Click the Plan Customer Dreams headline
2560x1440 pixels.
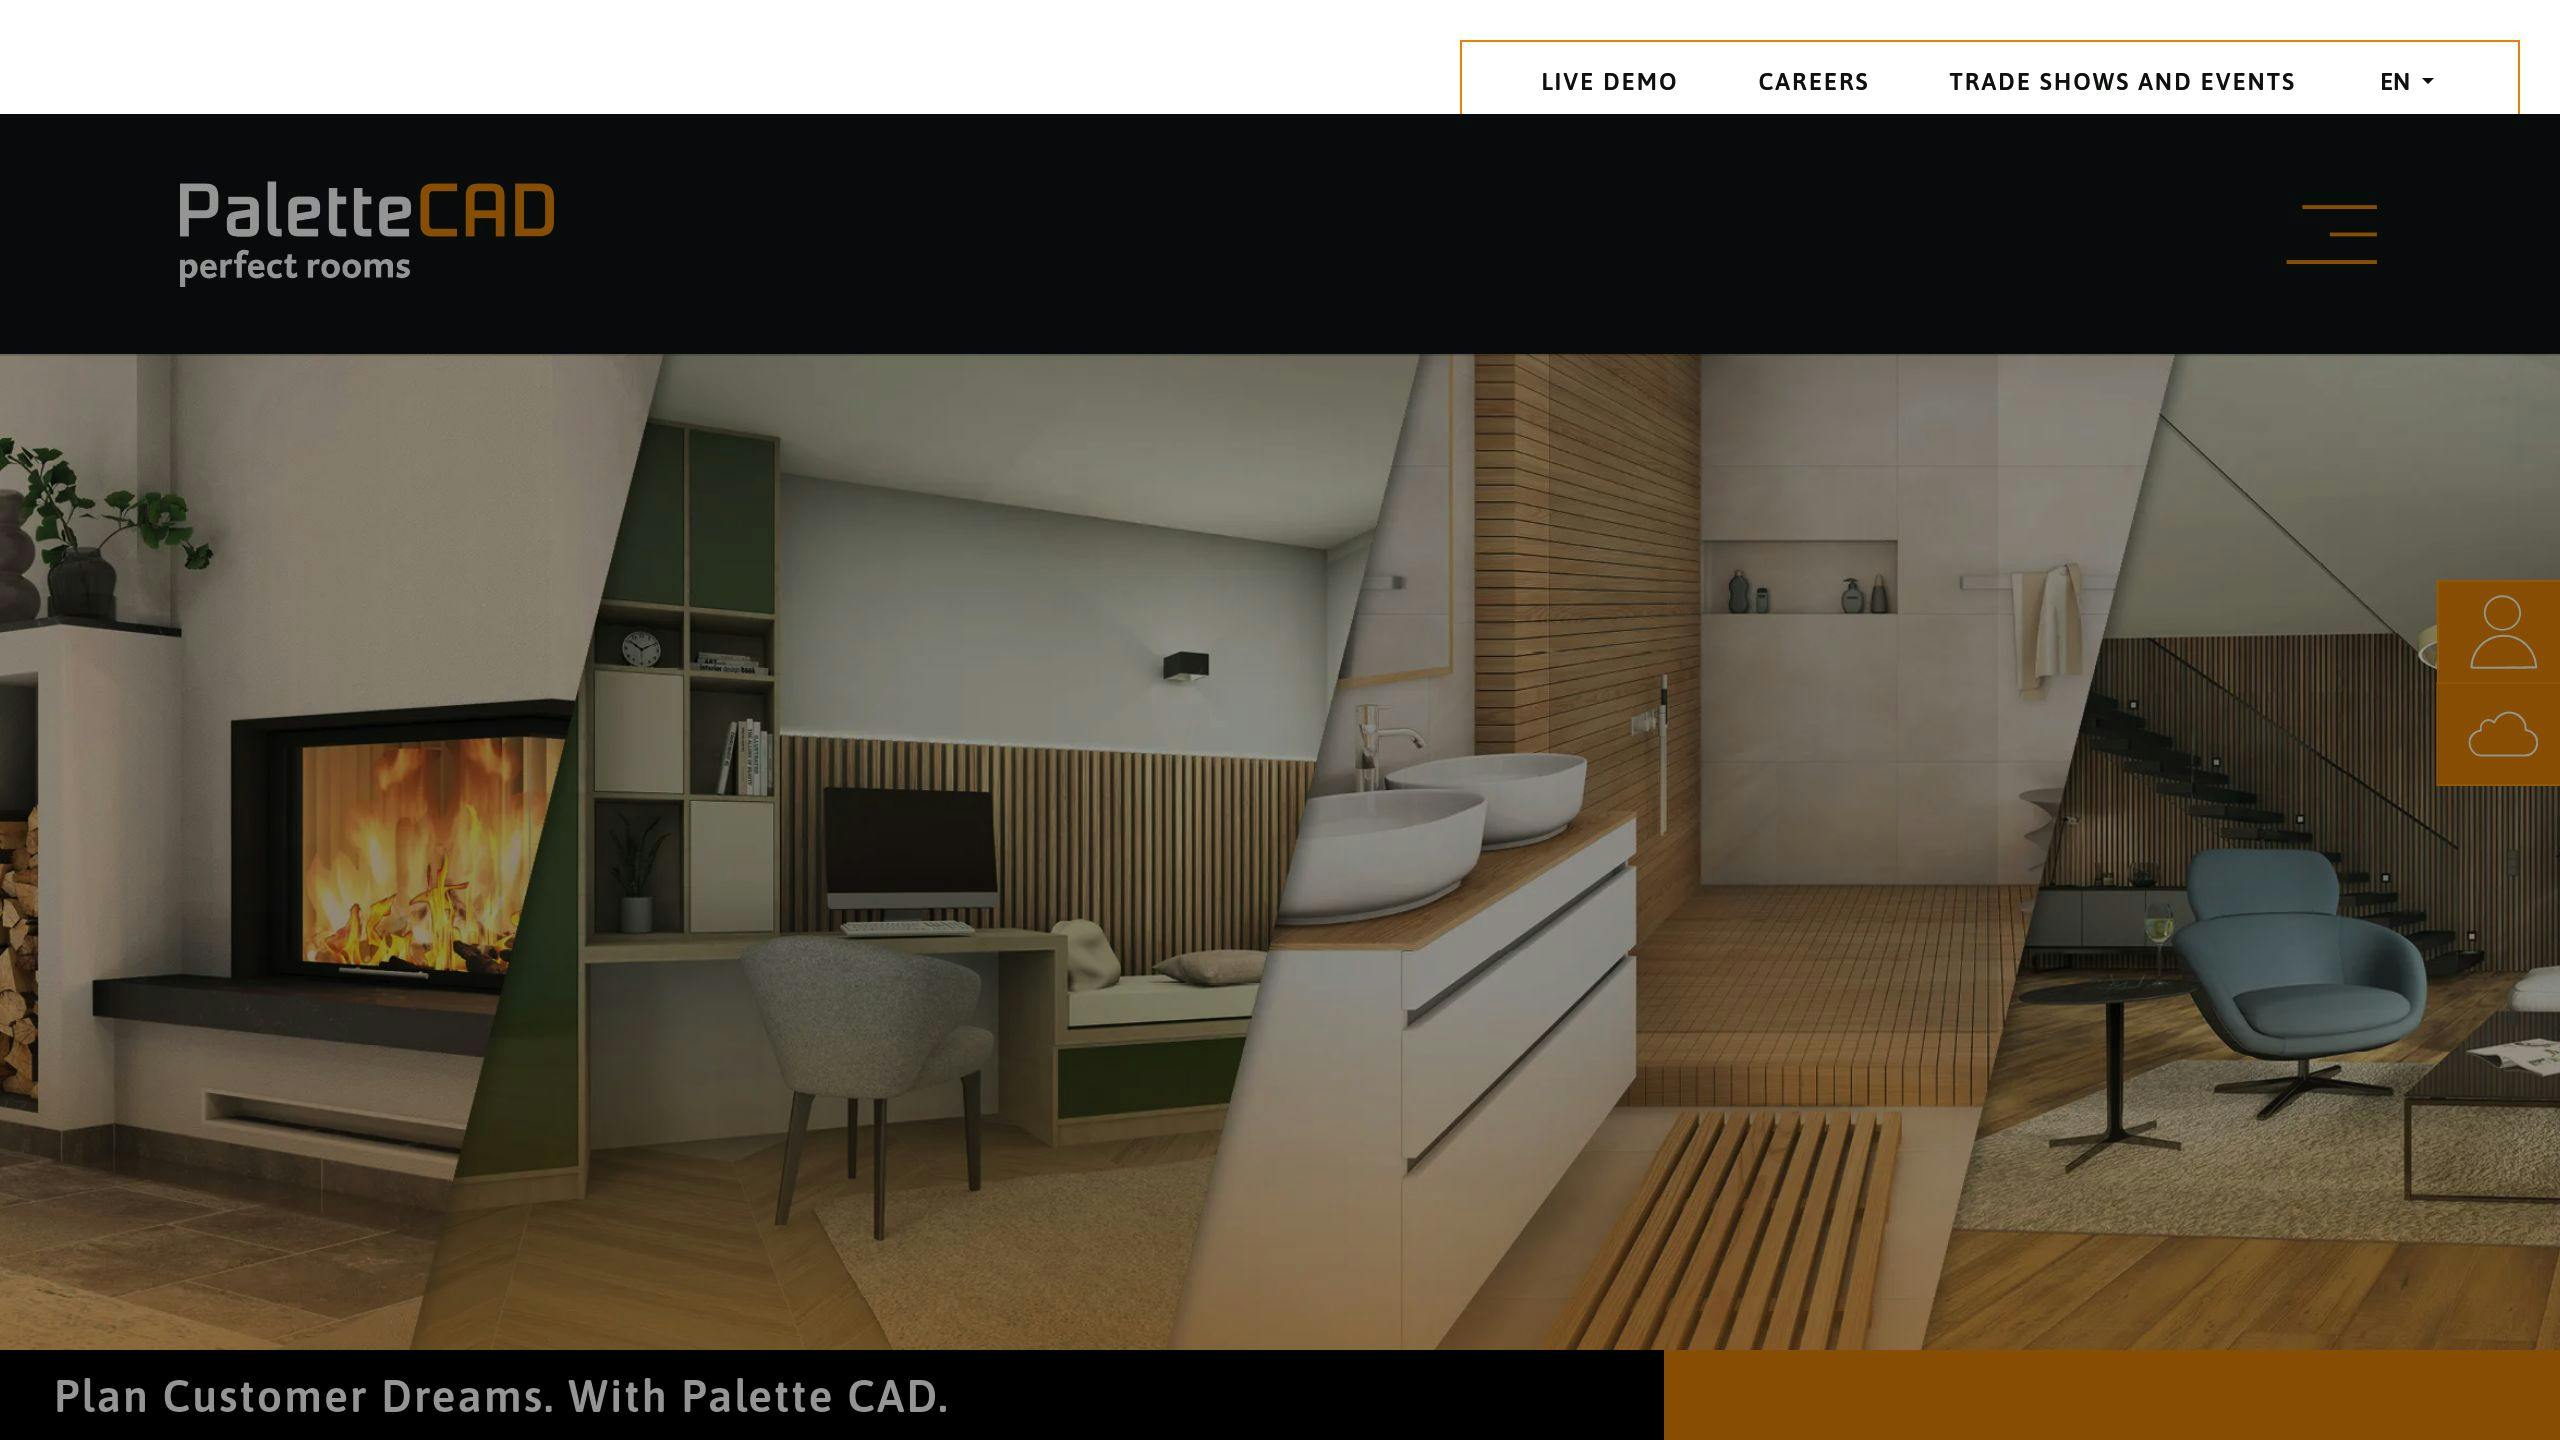point(501,1396)
